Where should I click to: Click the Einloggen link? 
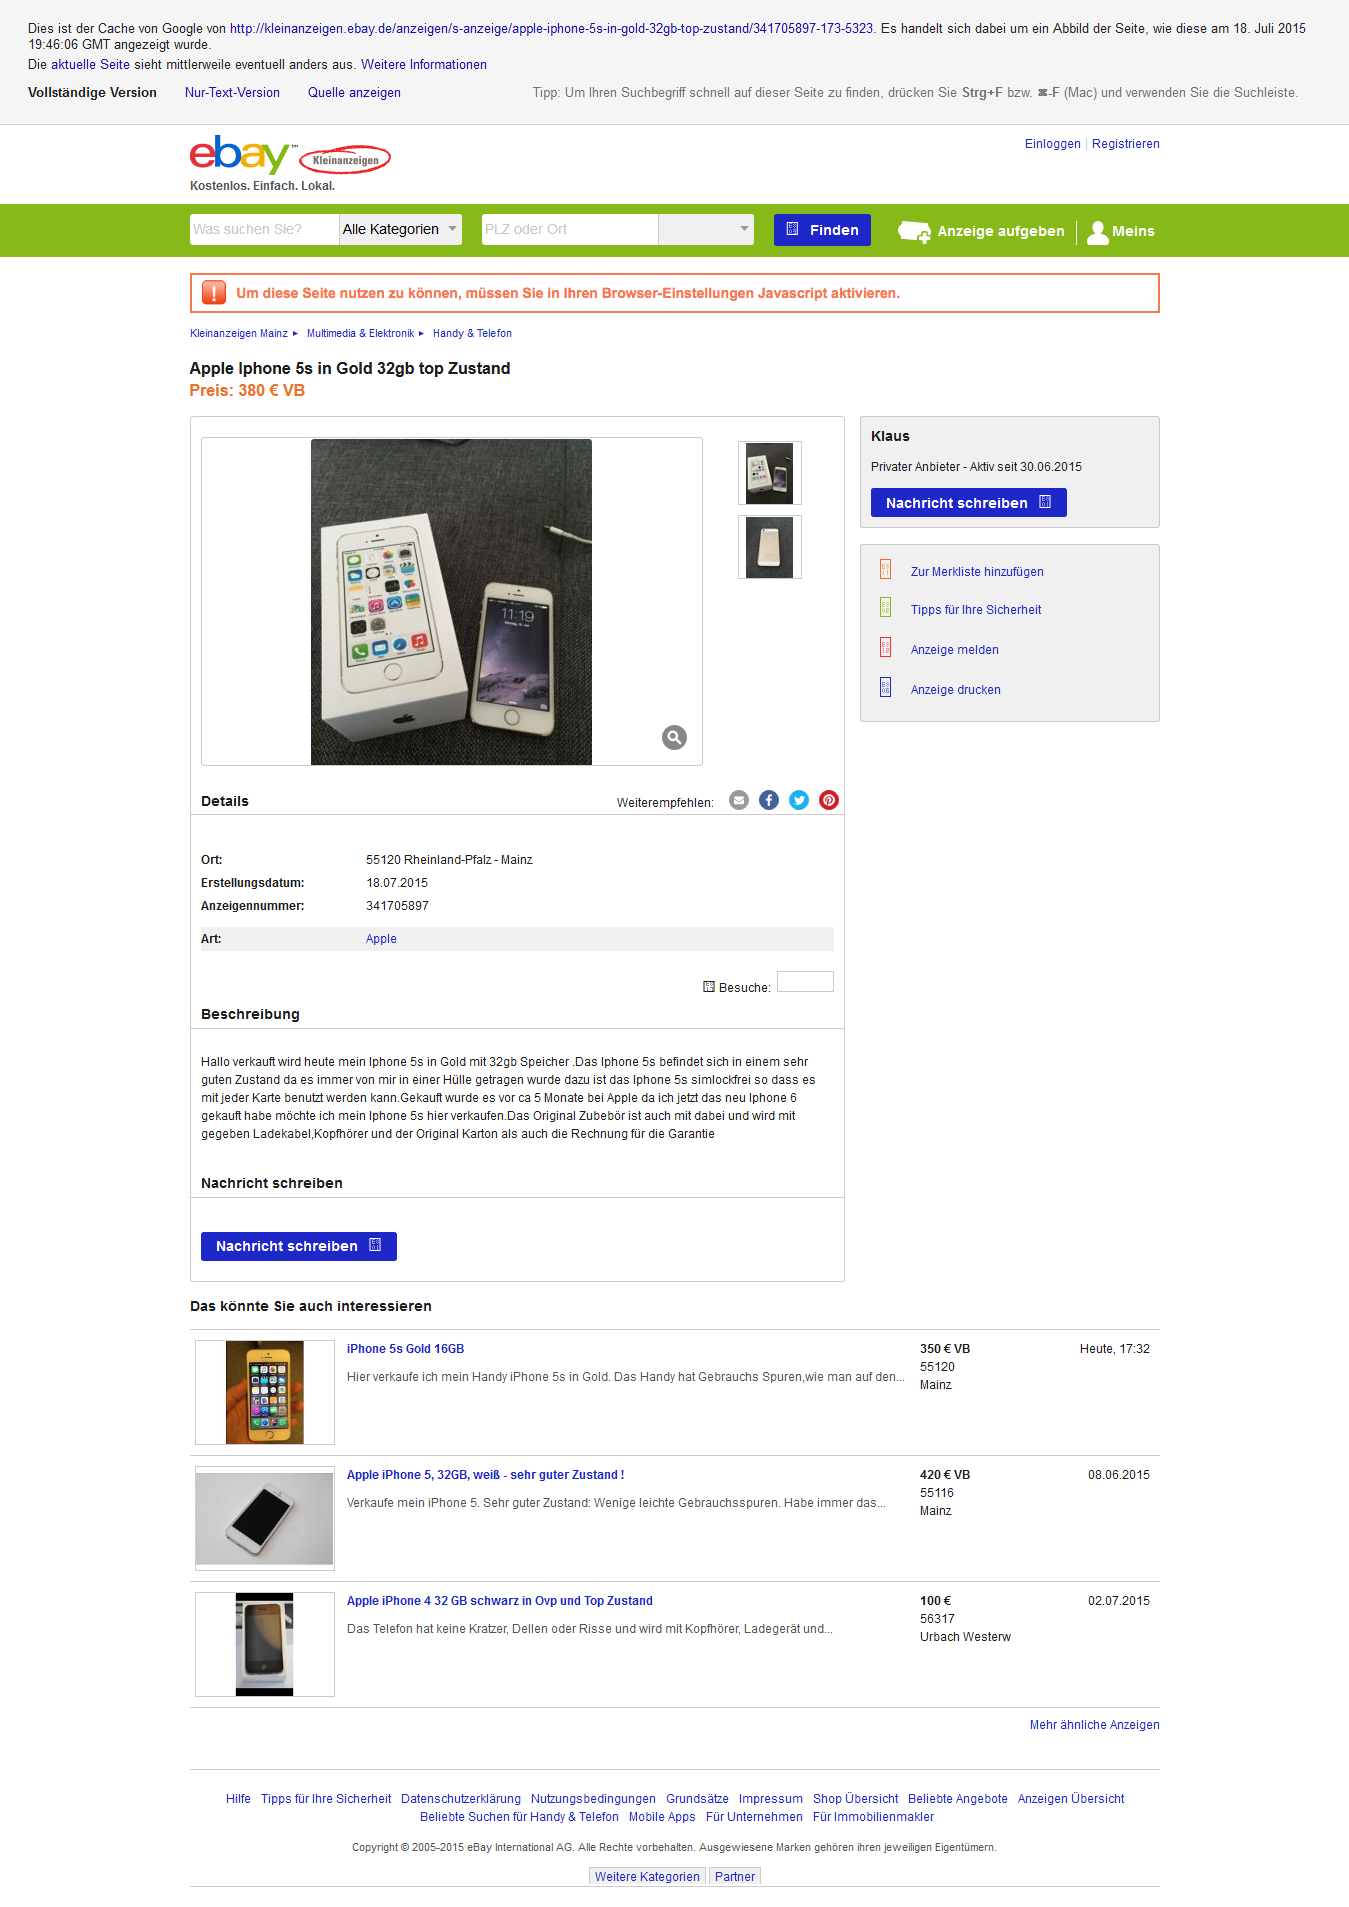pyautogui.click(x=1052, y=144)
